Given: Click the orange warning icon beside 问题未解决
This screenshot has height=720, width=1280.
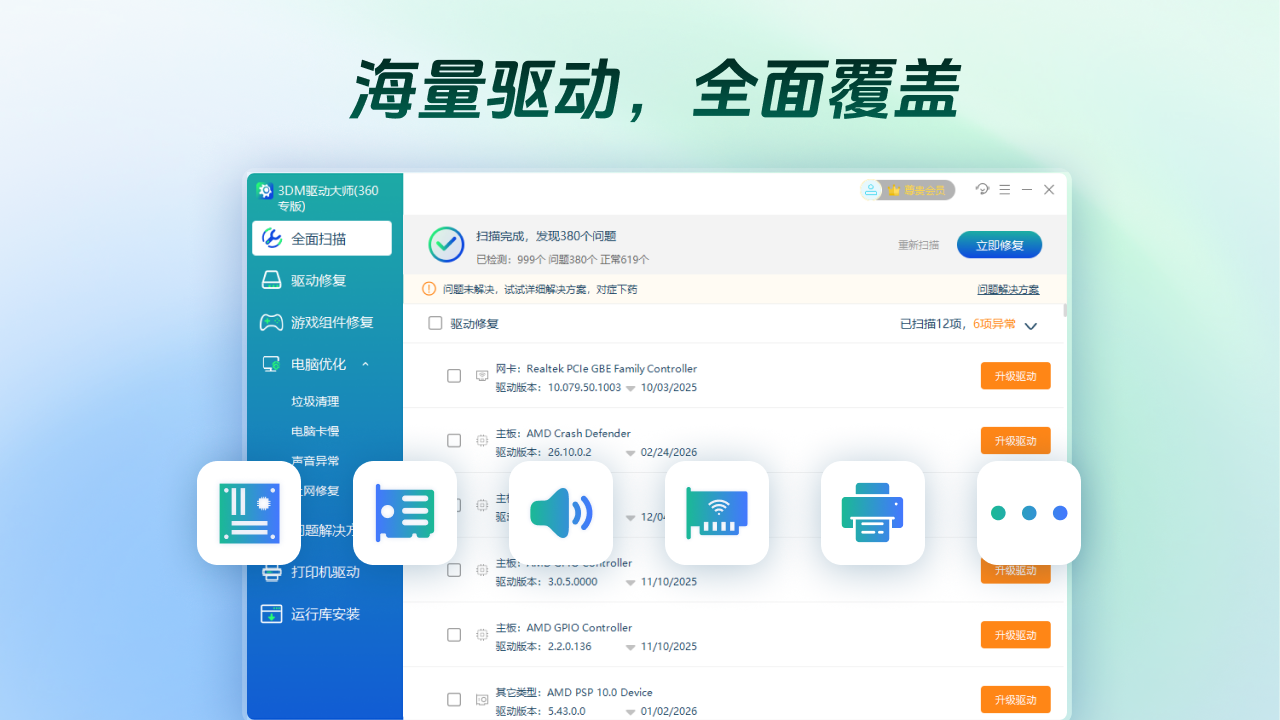Looking at the screenshot, I should 429,289.
